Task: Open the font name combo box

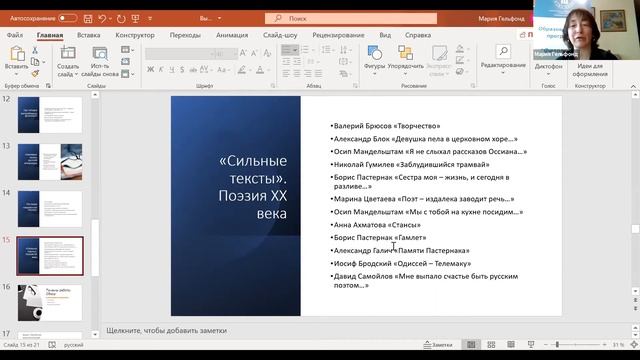Action: point(180,53)
